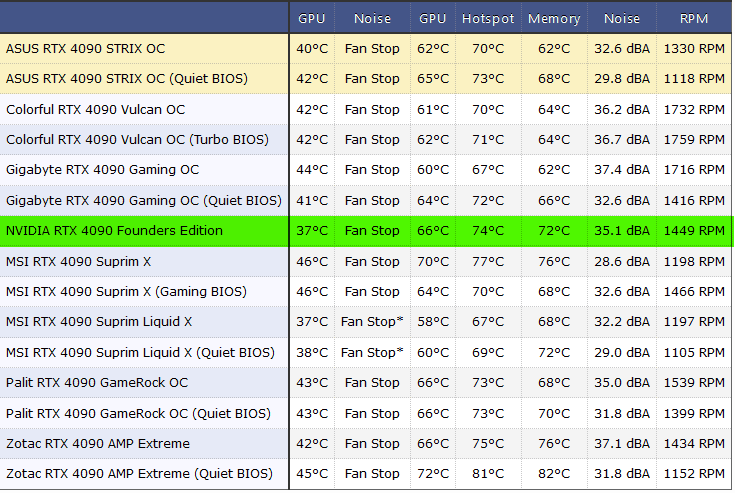Click the 37.4 dBA noise value
The width and height of the screenshot is (735, 493).
point(622,170)
